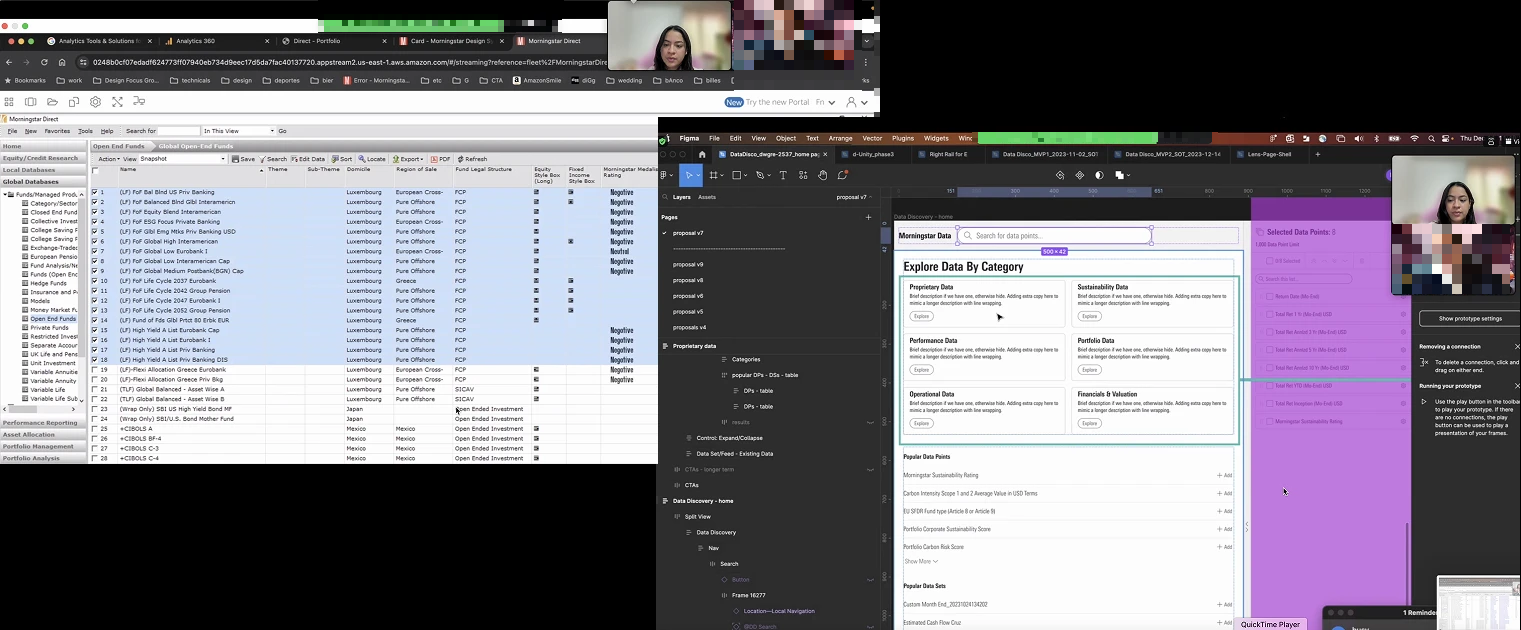The height and width of the screenshot is (630, 1521).
Task: Click Edit Data in Morningstar toolbar
Action: click(308, 159)
